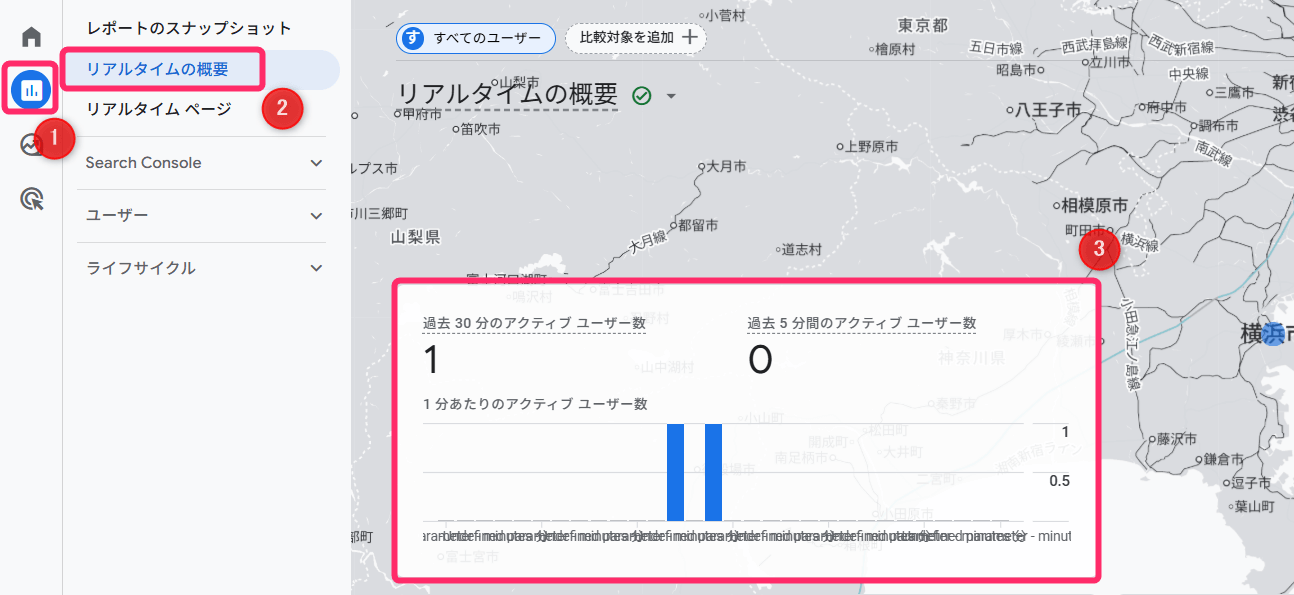Open the Home icon in sidebar
Viewport: 1294px width, 595px height.
click(31, 37)
